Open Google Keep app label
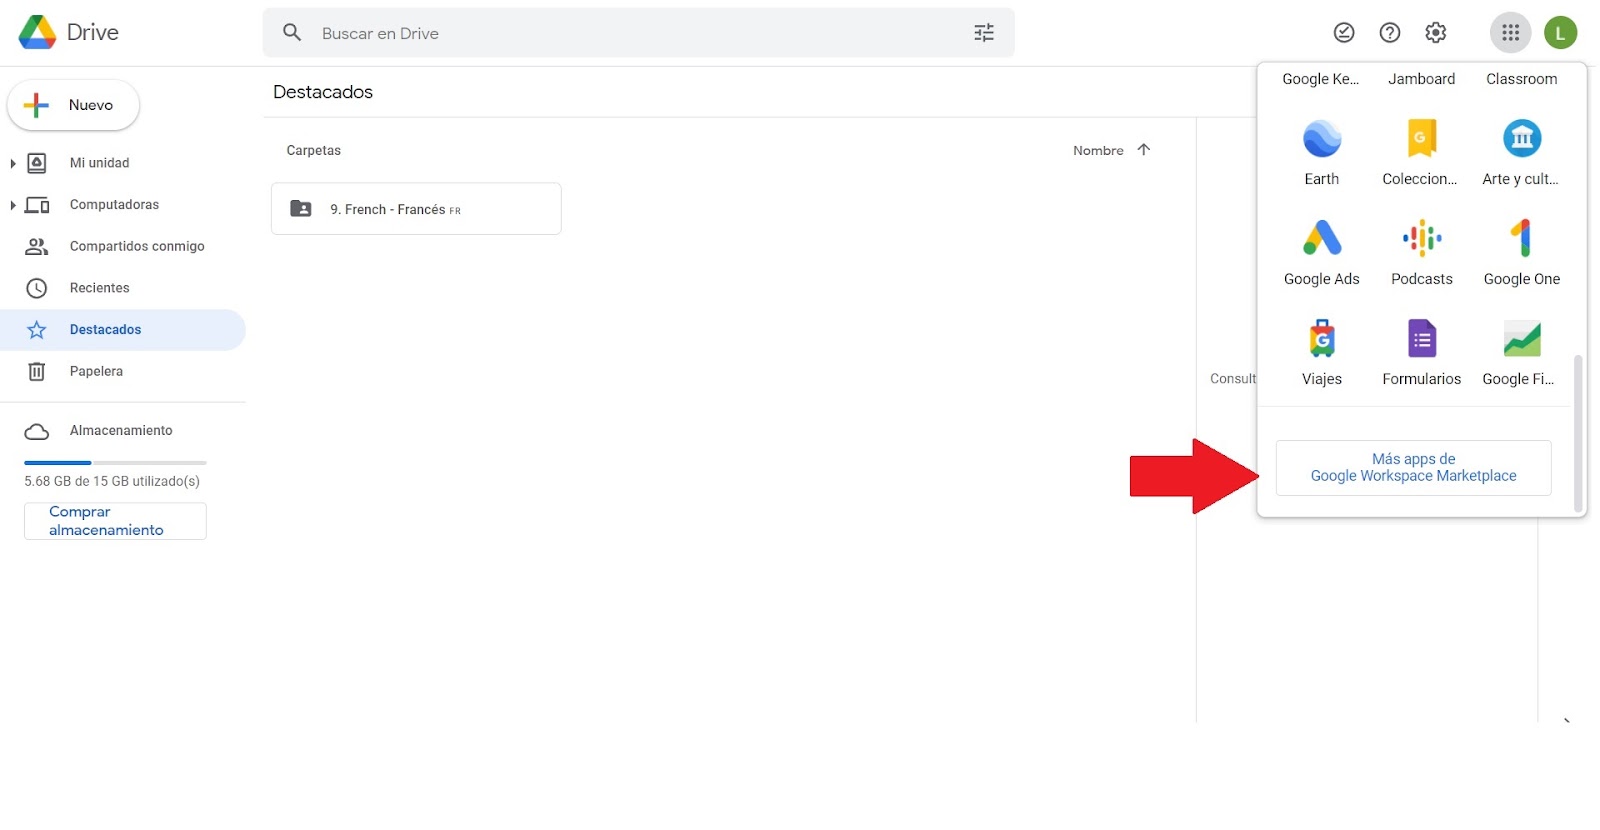Image resolution: width=1600 pixels, height=830 pixels. click(x=1321, y=79)
